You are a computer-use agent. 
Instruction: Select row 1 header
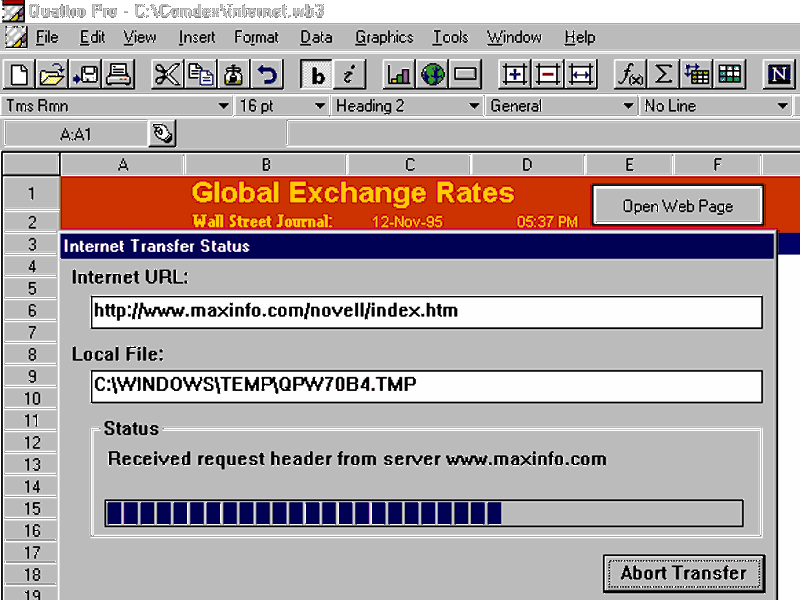coord(32,193)
